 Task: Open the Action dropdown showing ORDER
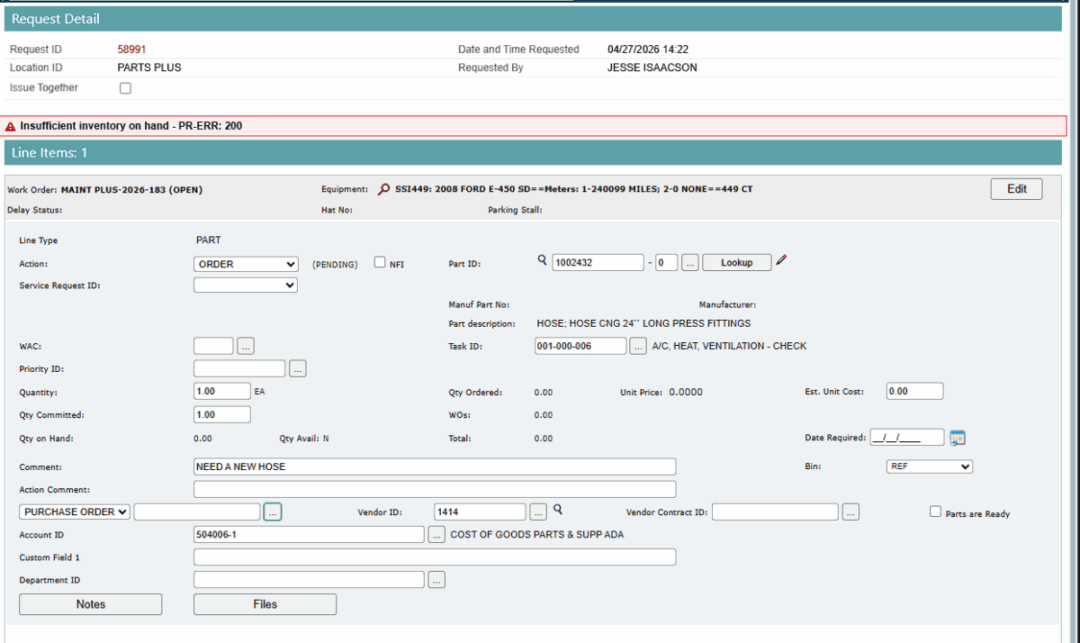(246, 264)
